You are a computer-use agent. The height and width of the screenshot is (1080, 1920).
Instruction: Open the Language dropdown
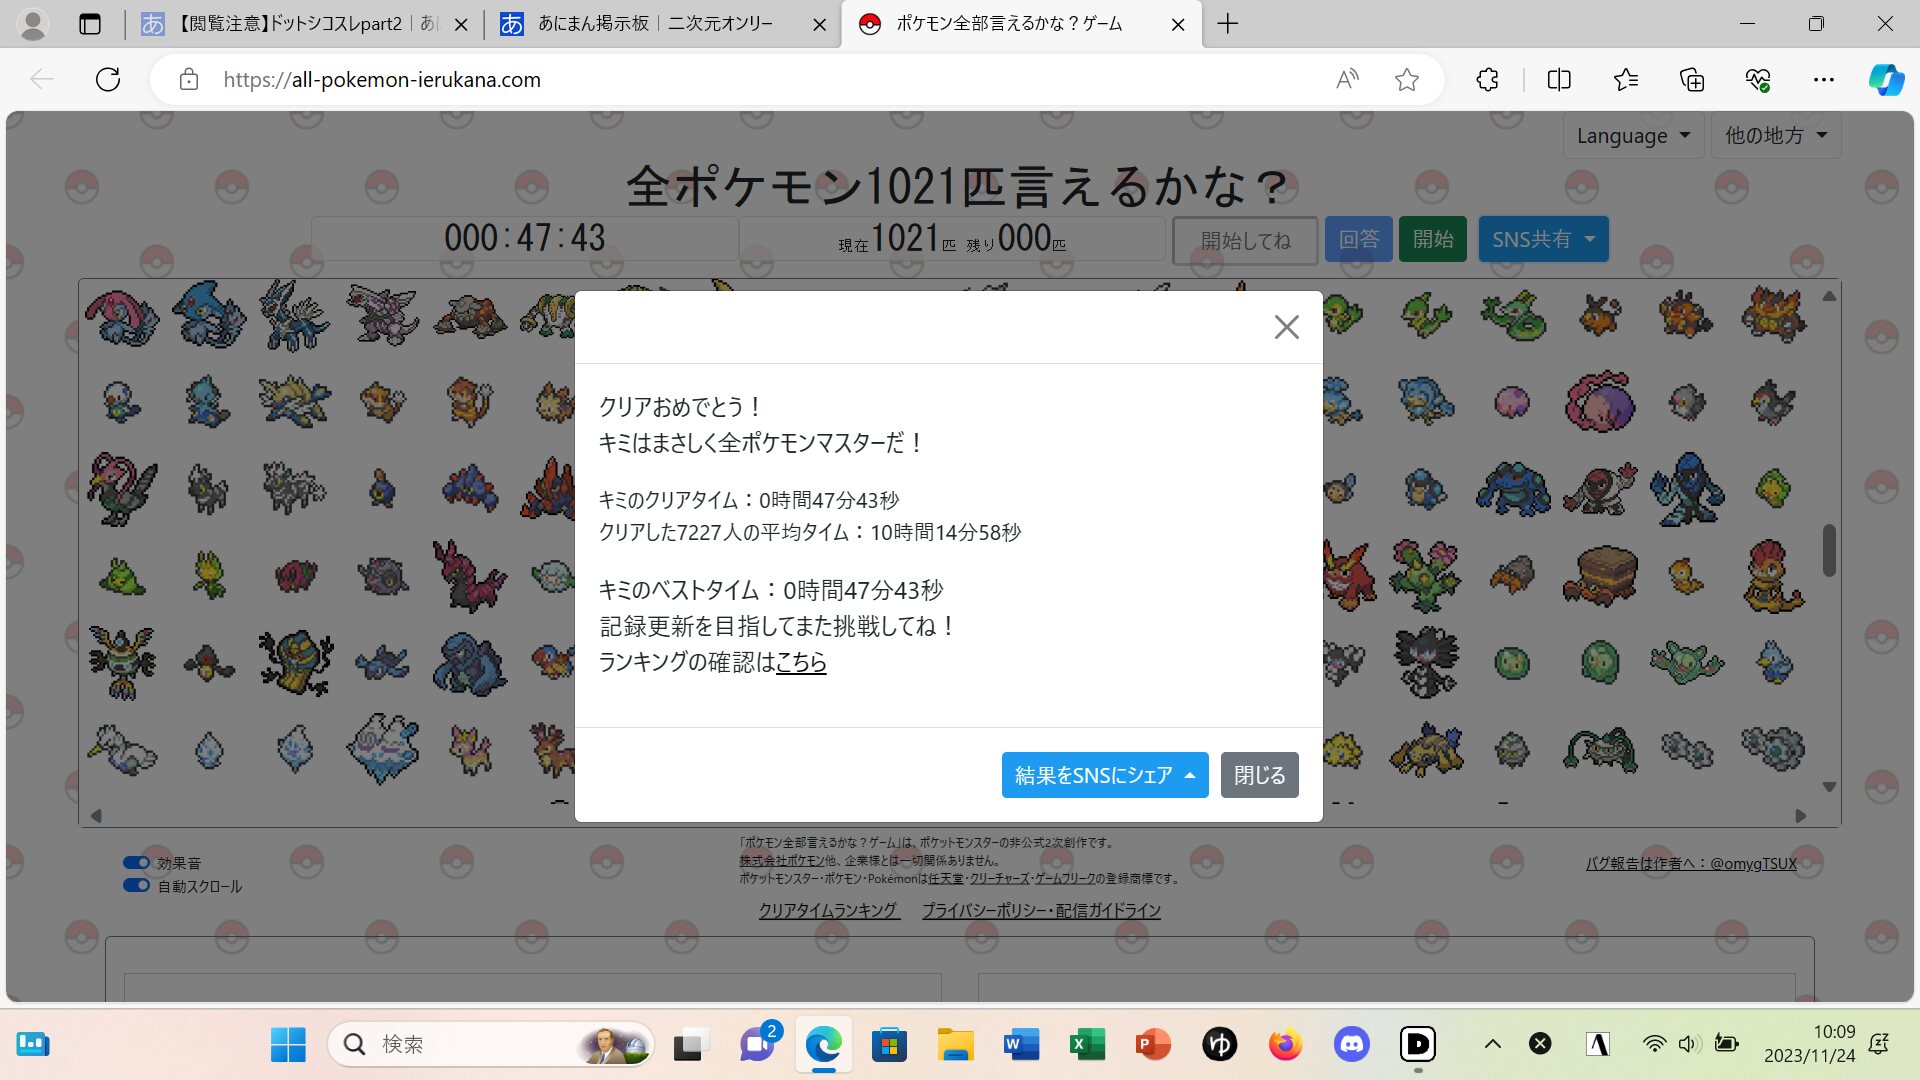tap(1632, 135)
